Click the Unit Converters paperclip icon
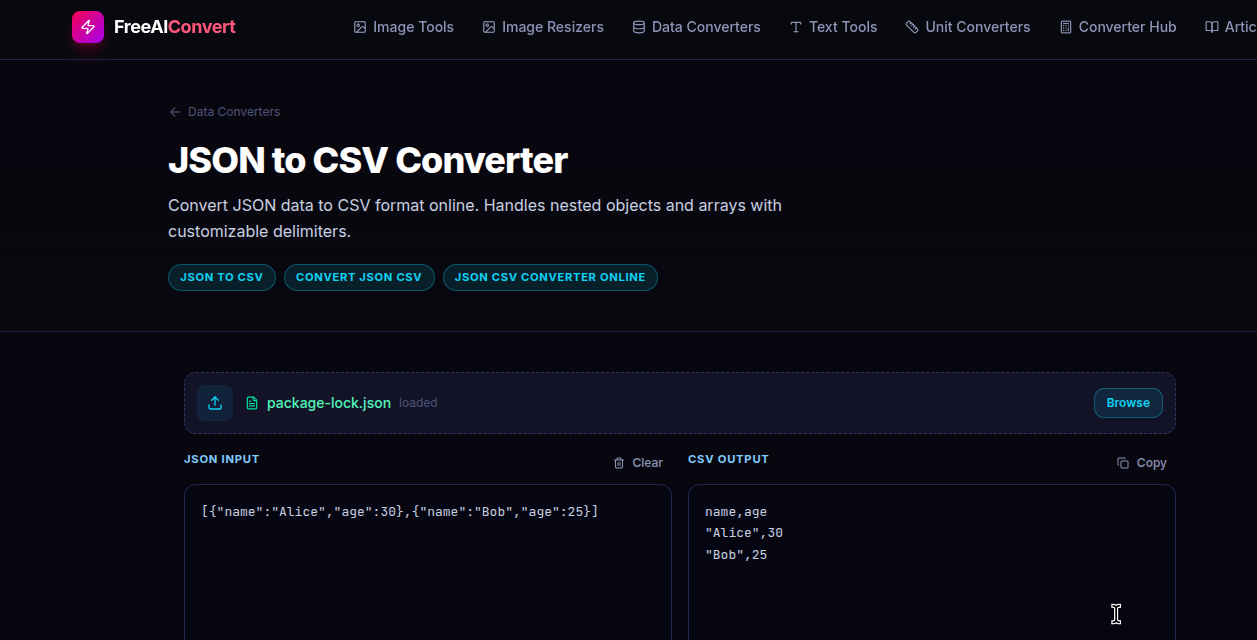 911,27
